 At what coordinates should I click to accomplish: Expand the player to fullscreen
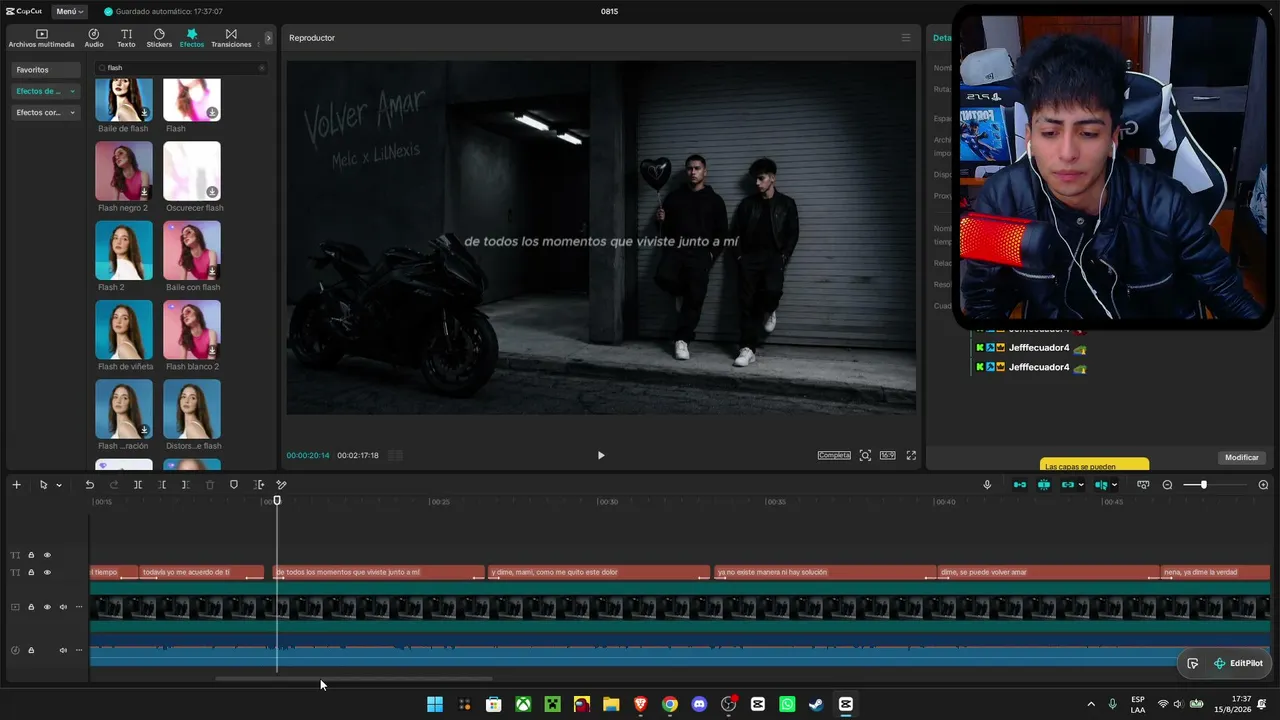click(x=911, y=455)
